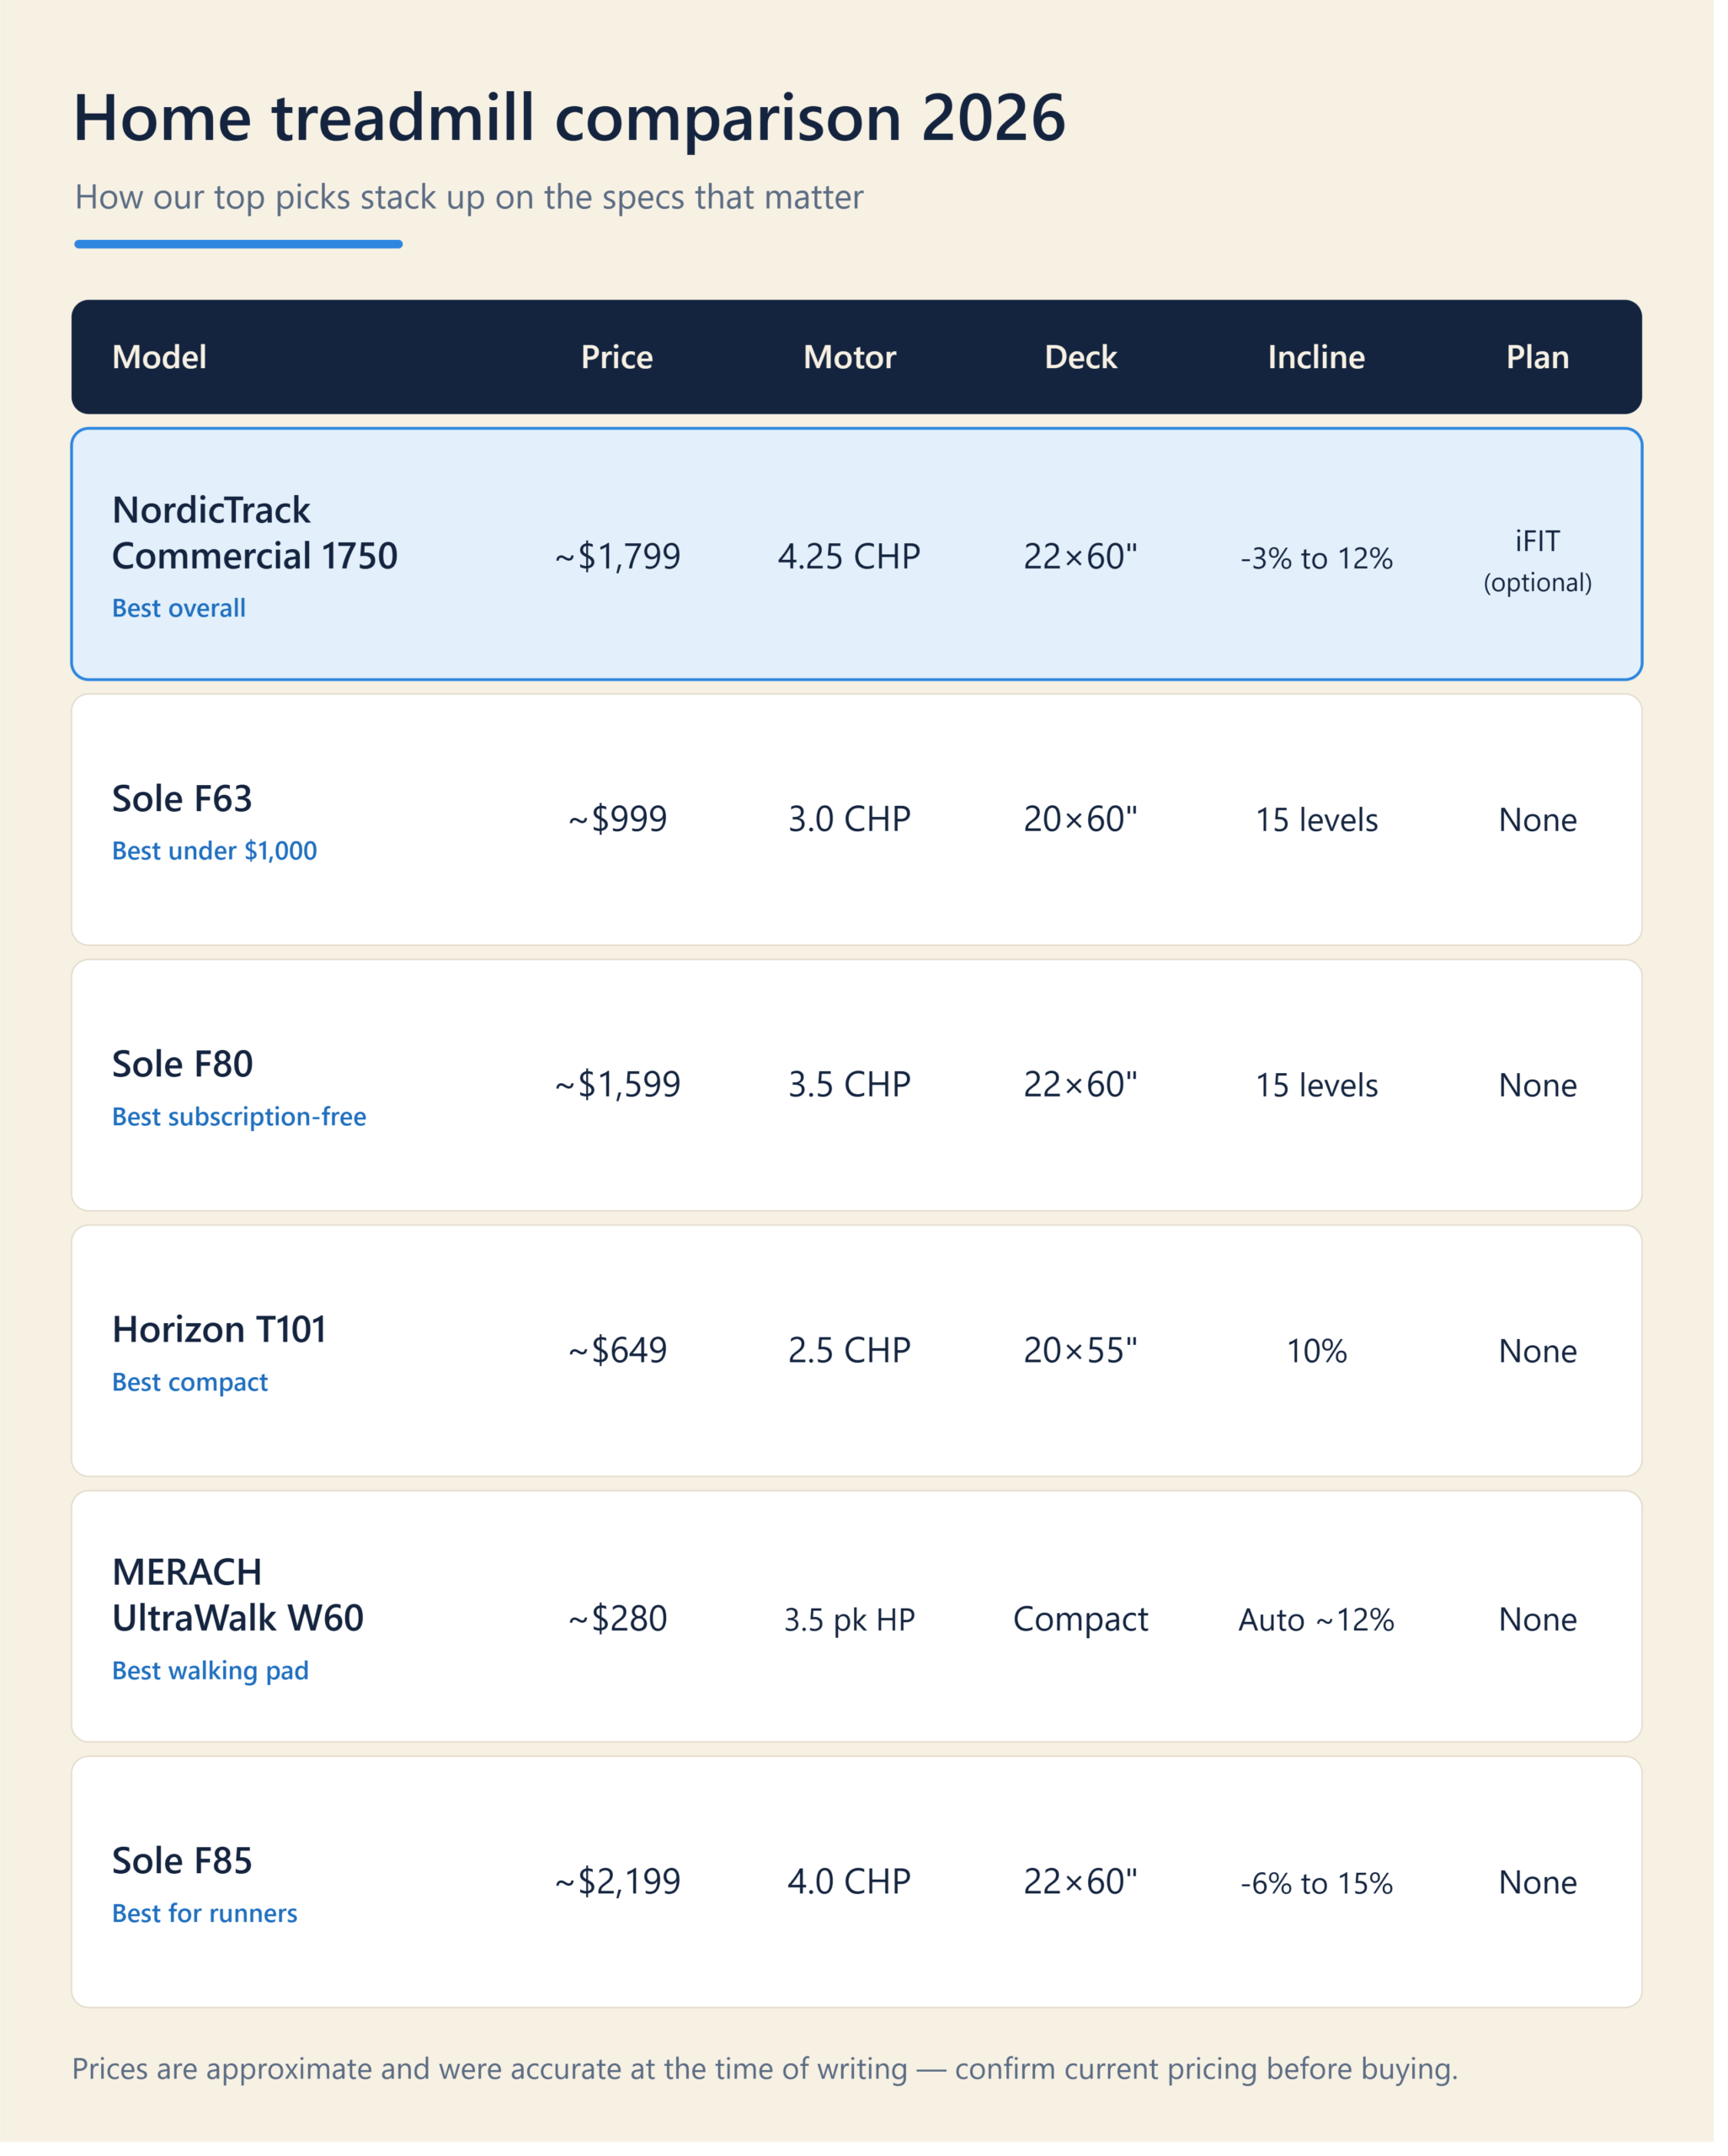Click 'None' plan in the Sole F85 row
This screenshot has width=1728, height=2156.
[x=1550, y=1898]
